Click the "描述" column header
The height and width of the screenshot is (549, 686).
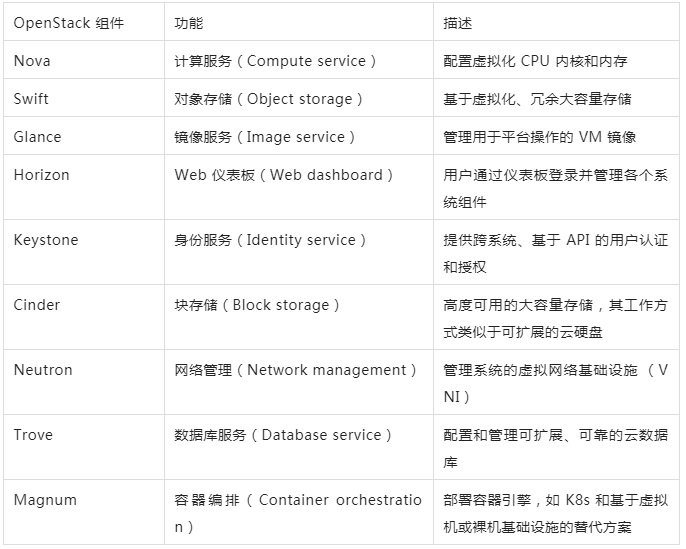point(457,23)
